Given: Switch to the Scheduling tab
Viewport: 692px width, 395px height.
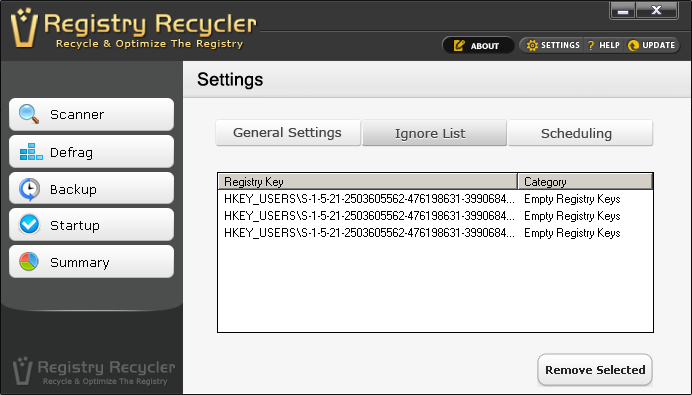Looking at the screenshot, I should point(580,133).
